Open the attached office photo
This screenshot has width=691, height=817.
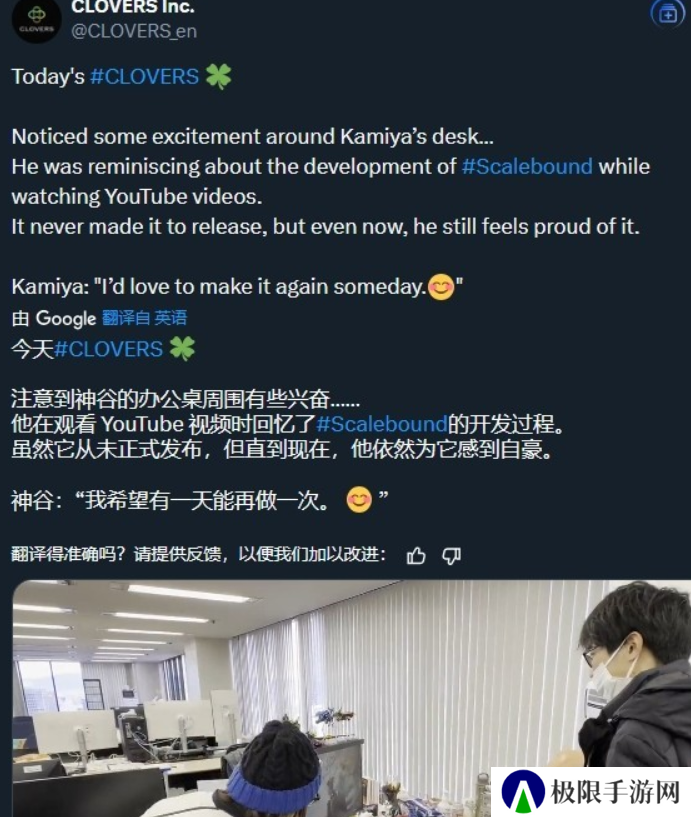tap(351, 698)
